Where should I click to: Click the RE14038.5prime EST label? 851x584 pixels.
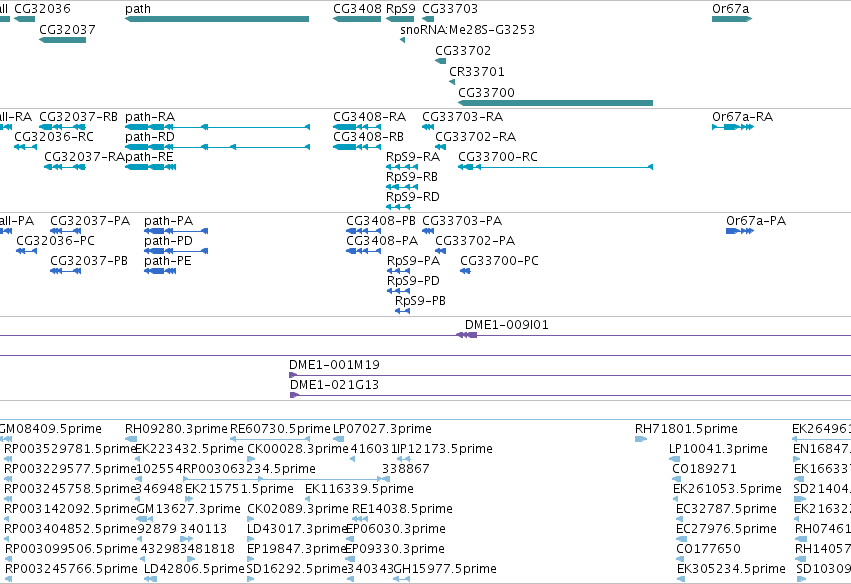[402, 509]
